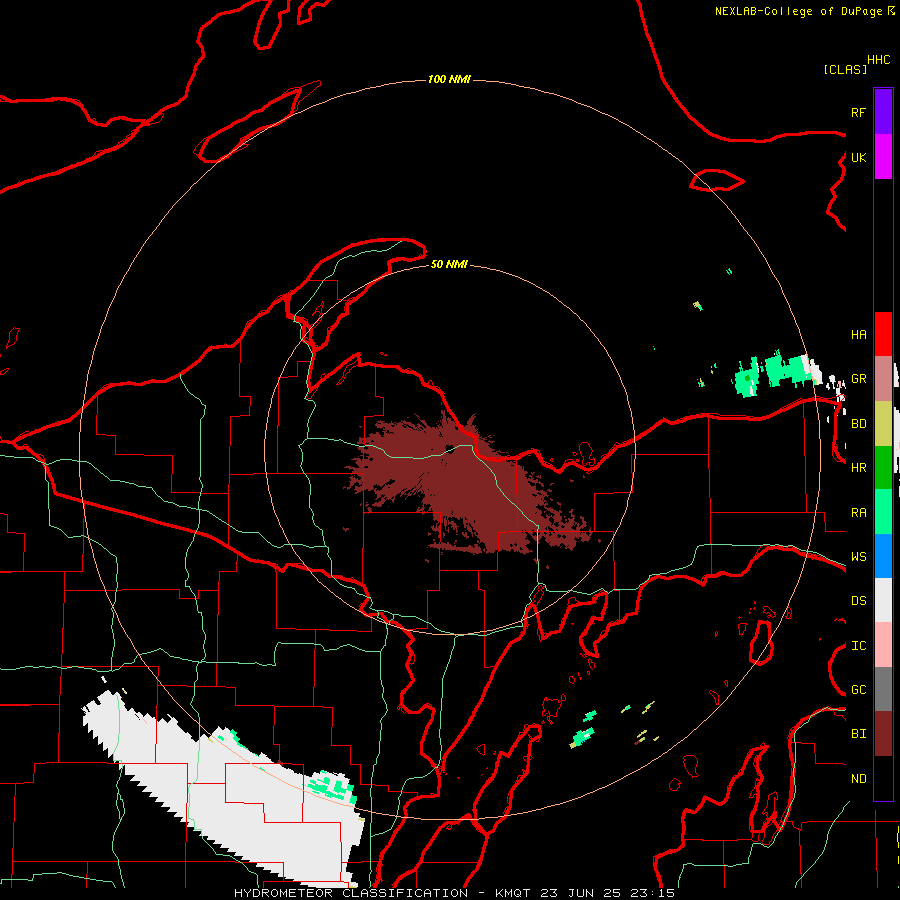
Task: Click the ND legend label
Action: (x=858, y=779)
